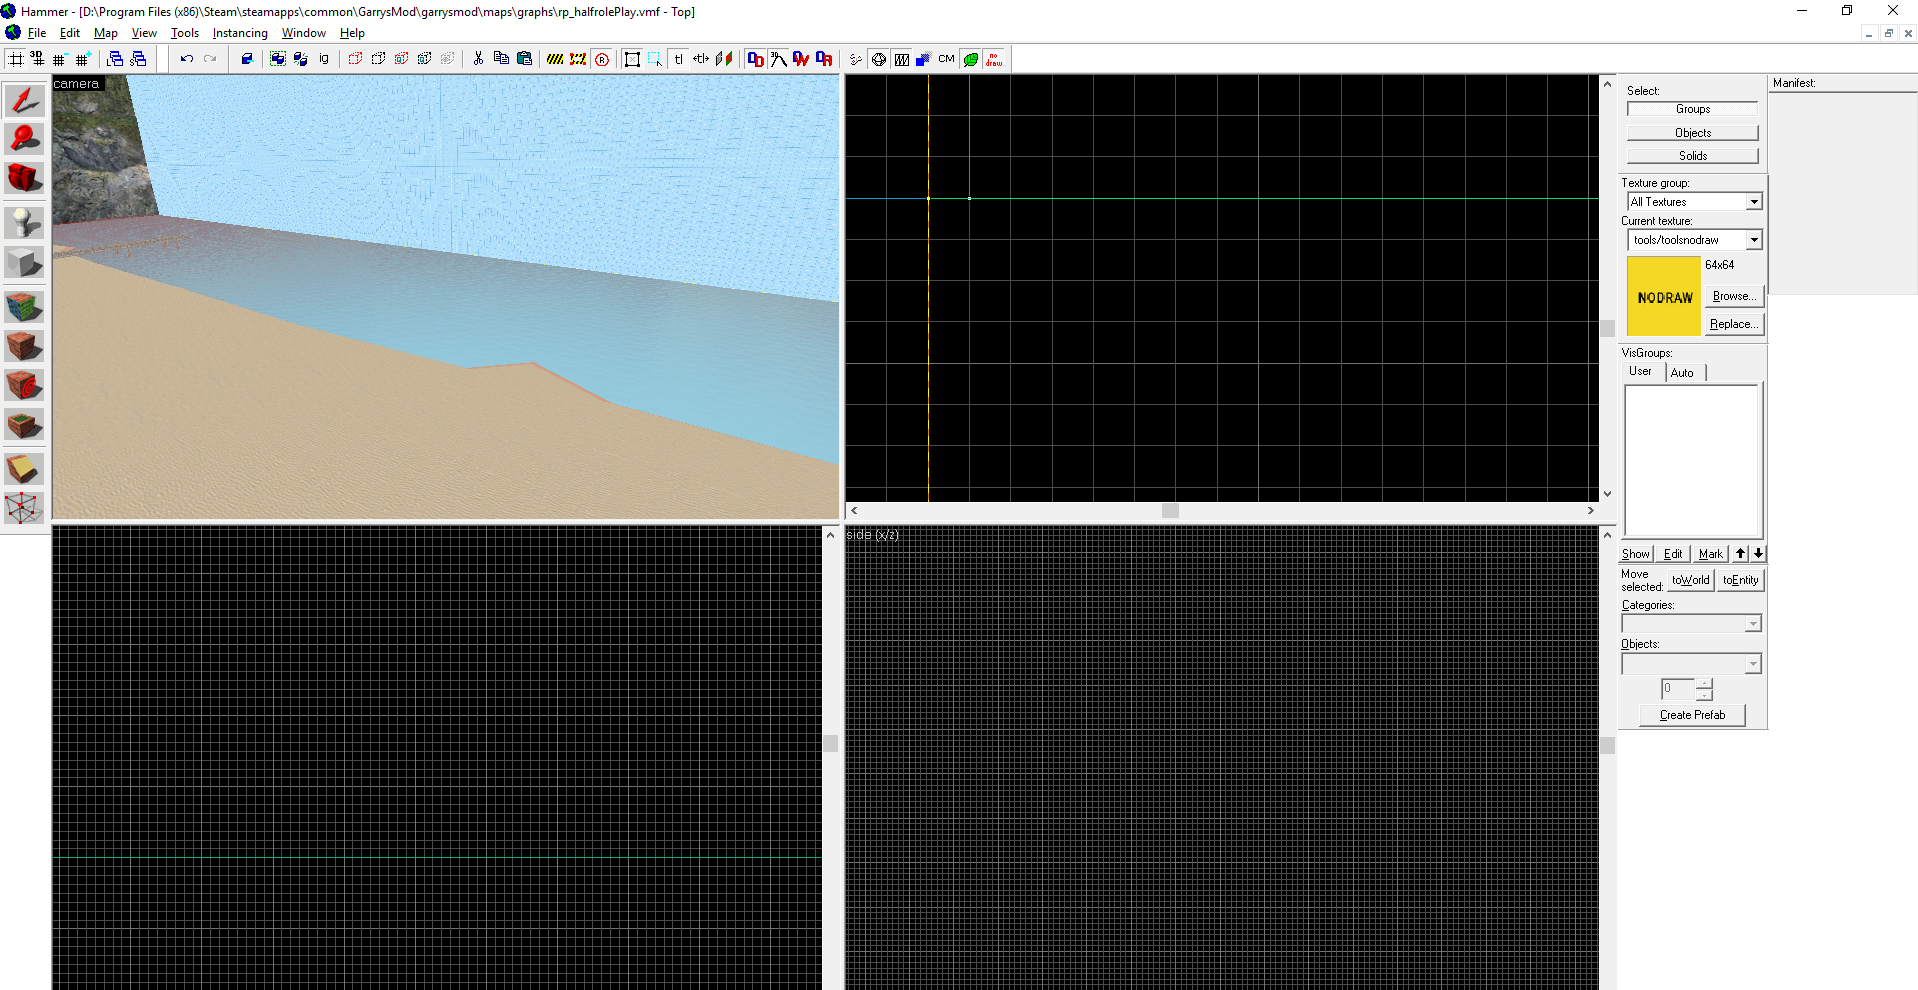Click the Ungroup selected objects icon
Image resolution: width=1918 pixels, height=990 pixels.
tap(301, 59)
